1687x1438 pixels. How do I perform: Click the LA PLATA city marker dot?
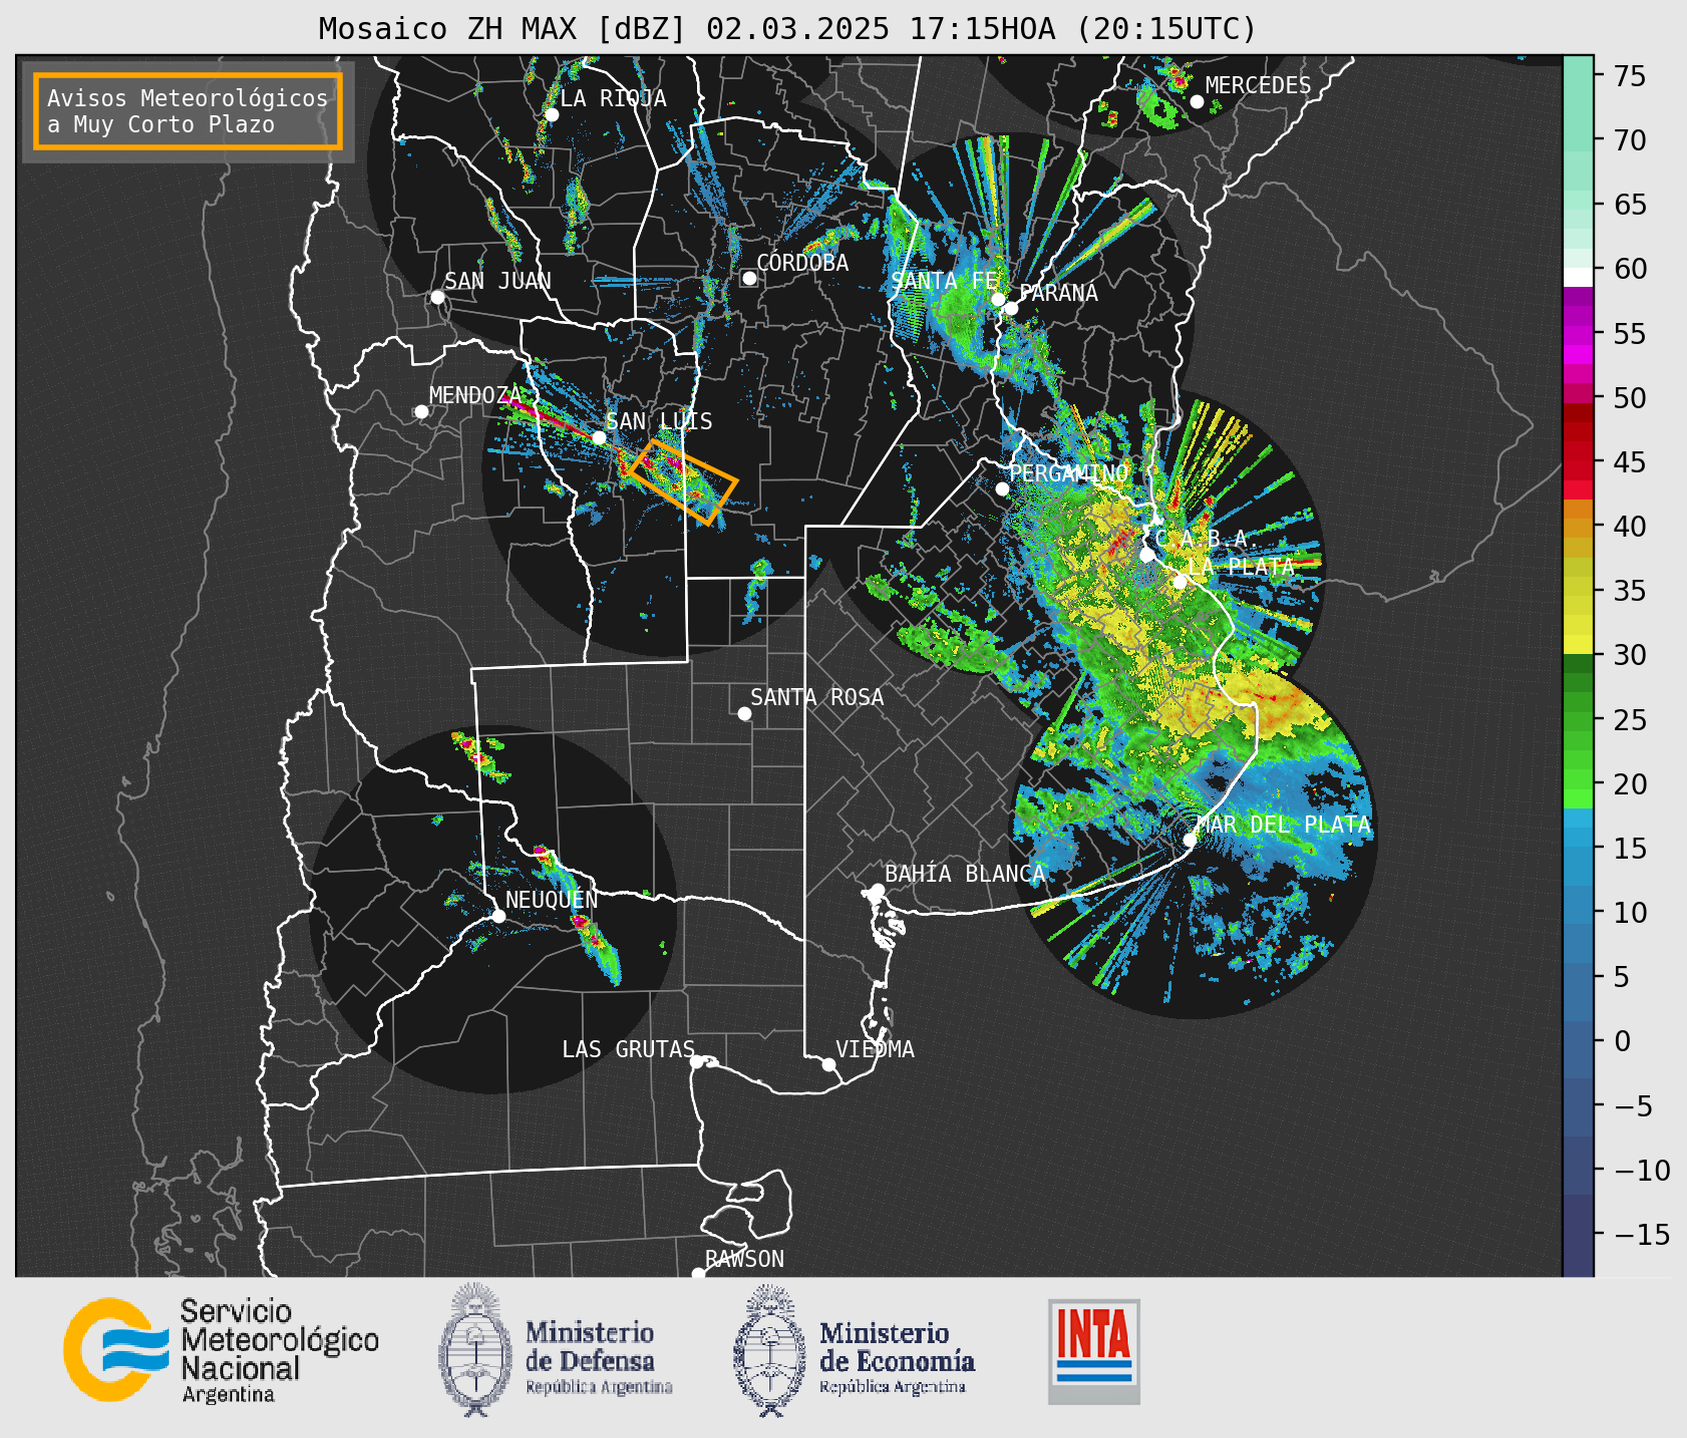[x=1180, y=582]
